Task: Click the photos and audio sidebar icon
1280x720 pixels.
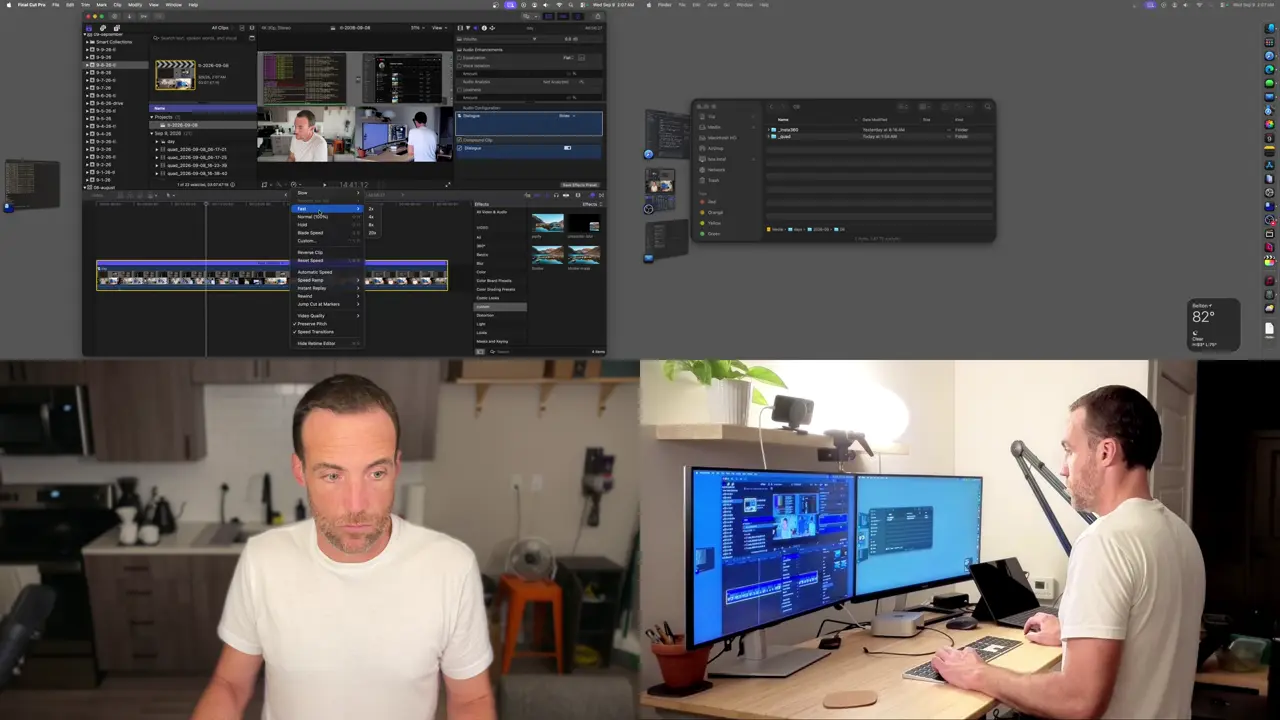Action: click(103, 28)
